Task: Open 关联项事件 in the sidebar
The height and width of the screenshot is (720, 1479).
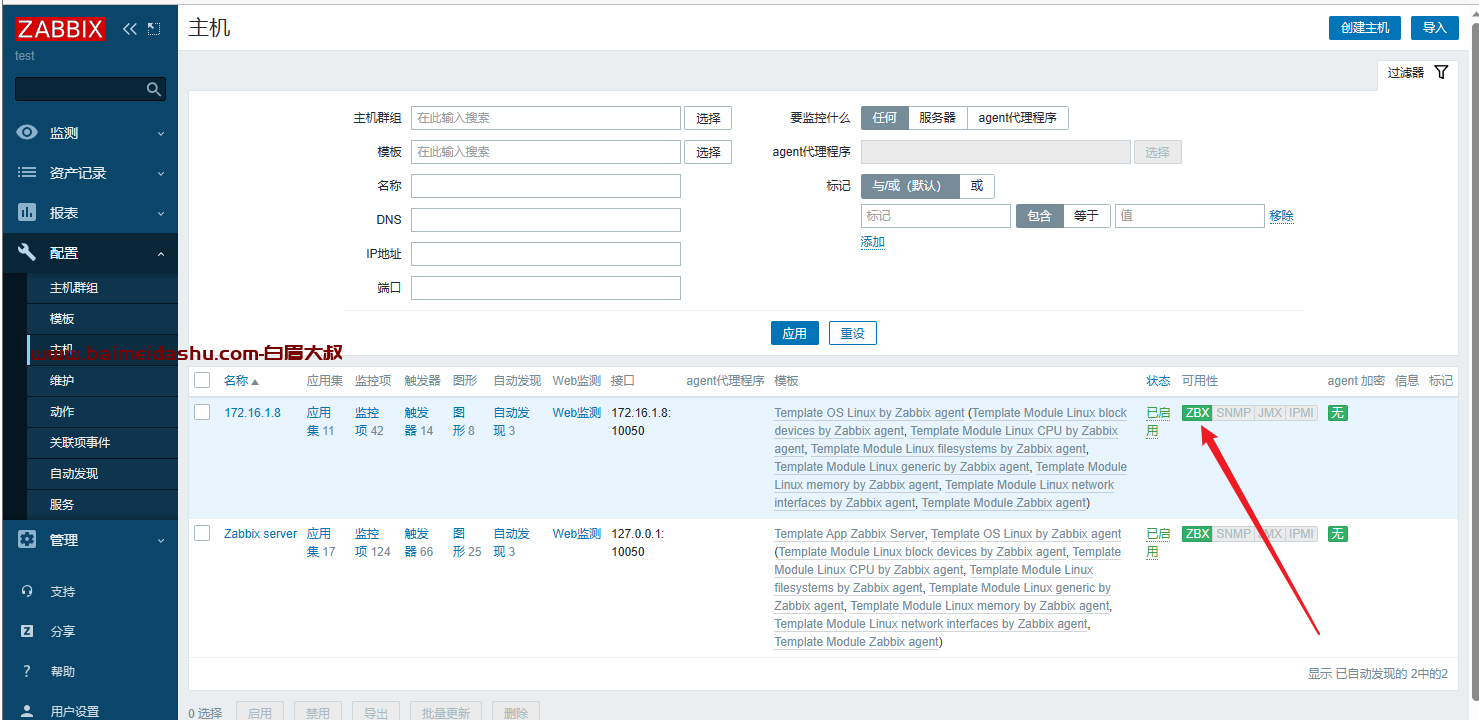Action: [80, 443]
